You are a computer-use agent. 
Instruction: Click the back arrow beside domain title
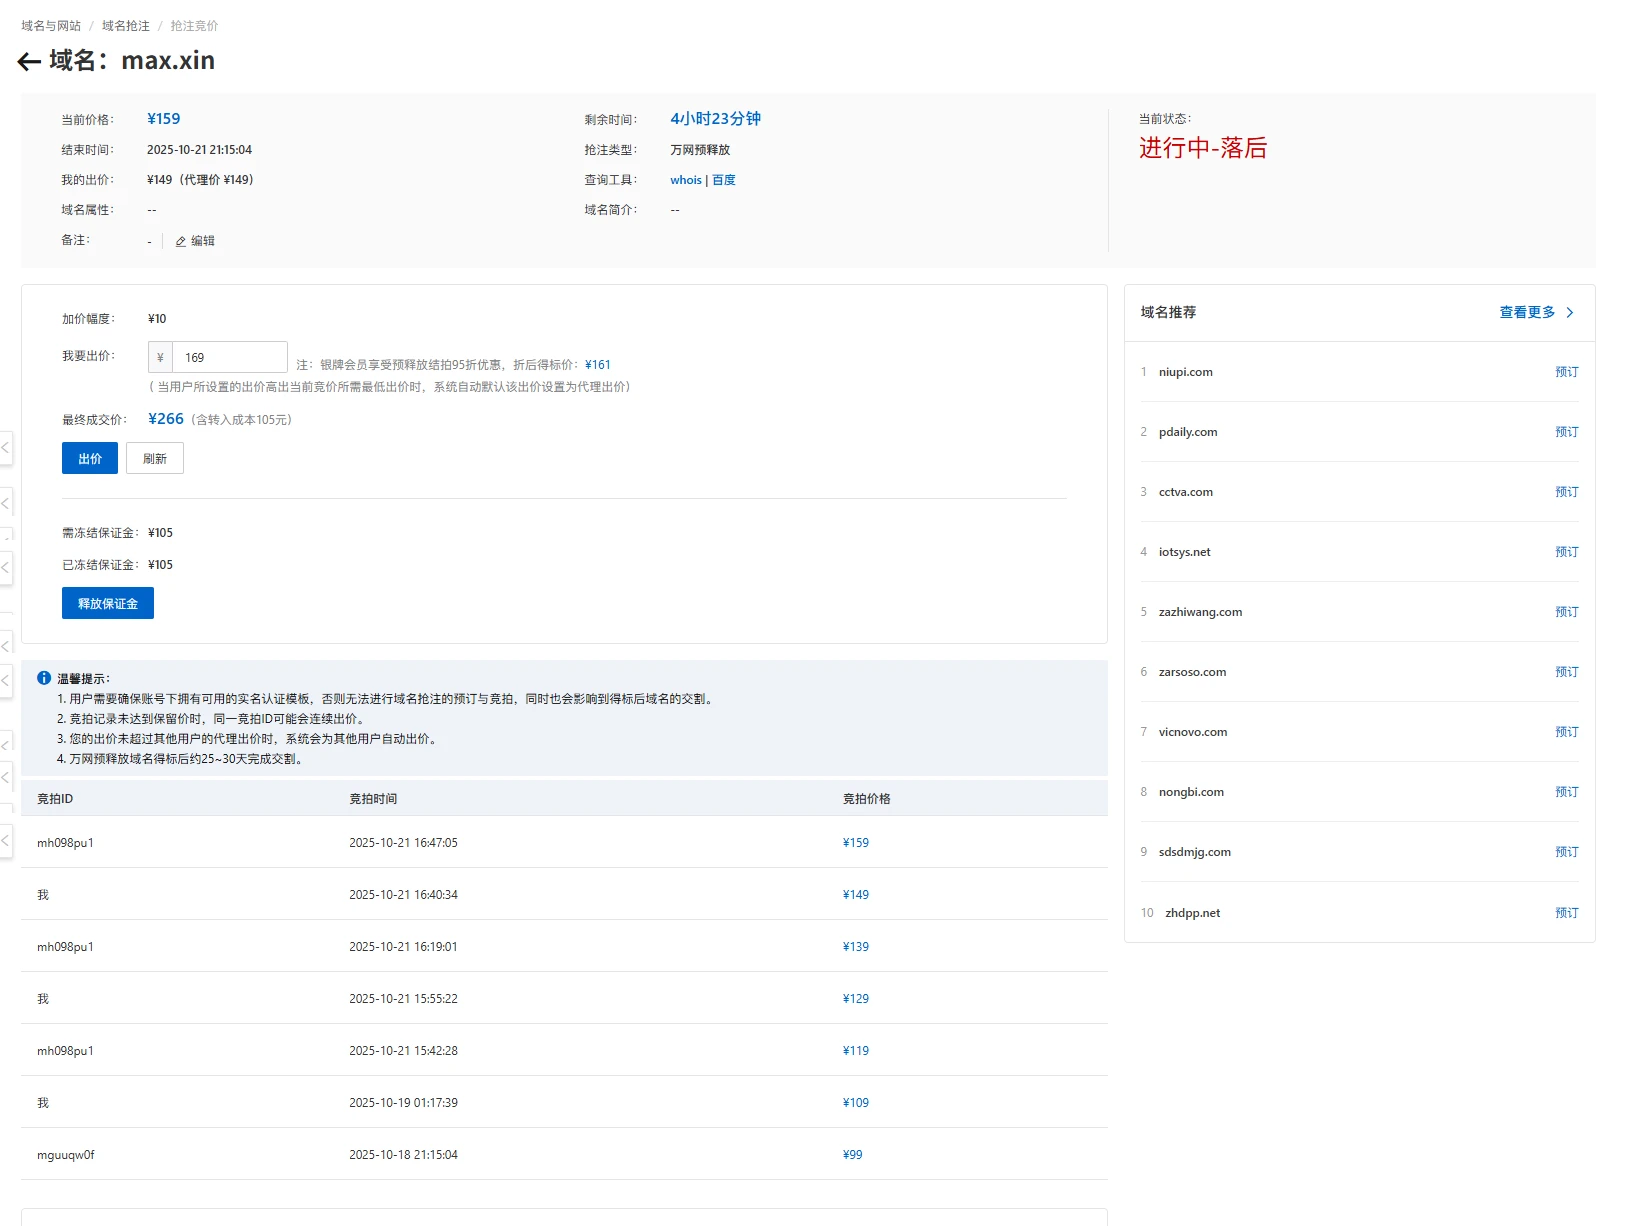click(29, 62)
